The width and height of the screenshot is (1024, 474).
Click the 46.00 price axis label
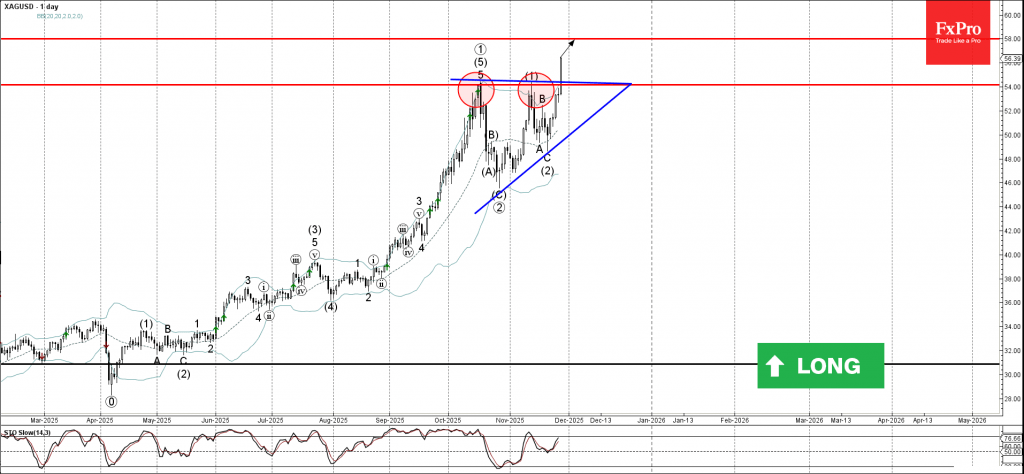point(1012,183)
